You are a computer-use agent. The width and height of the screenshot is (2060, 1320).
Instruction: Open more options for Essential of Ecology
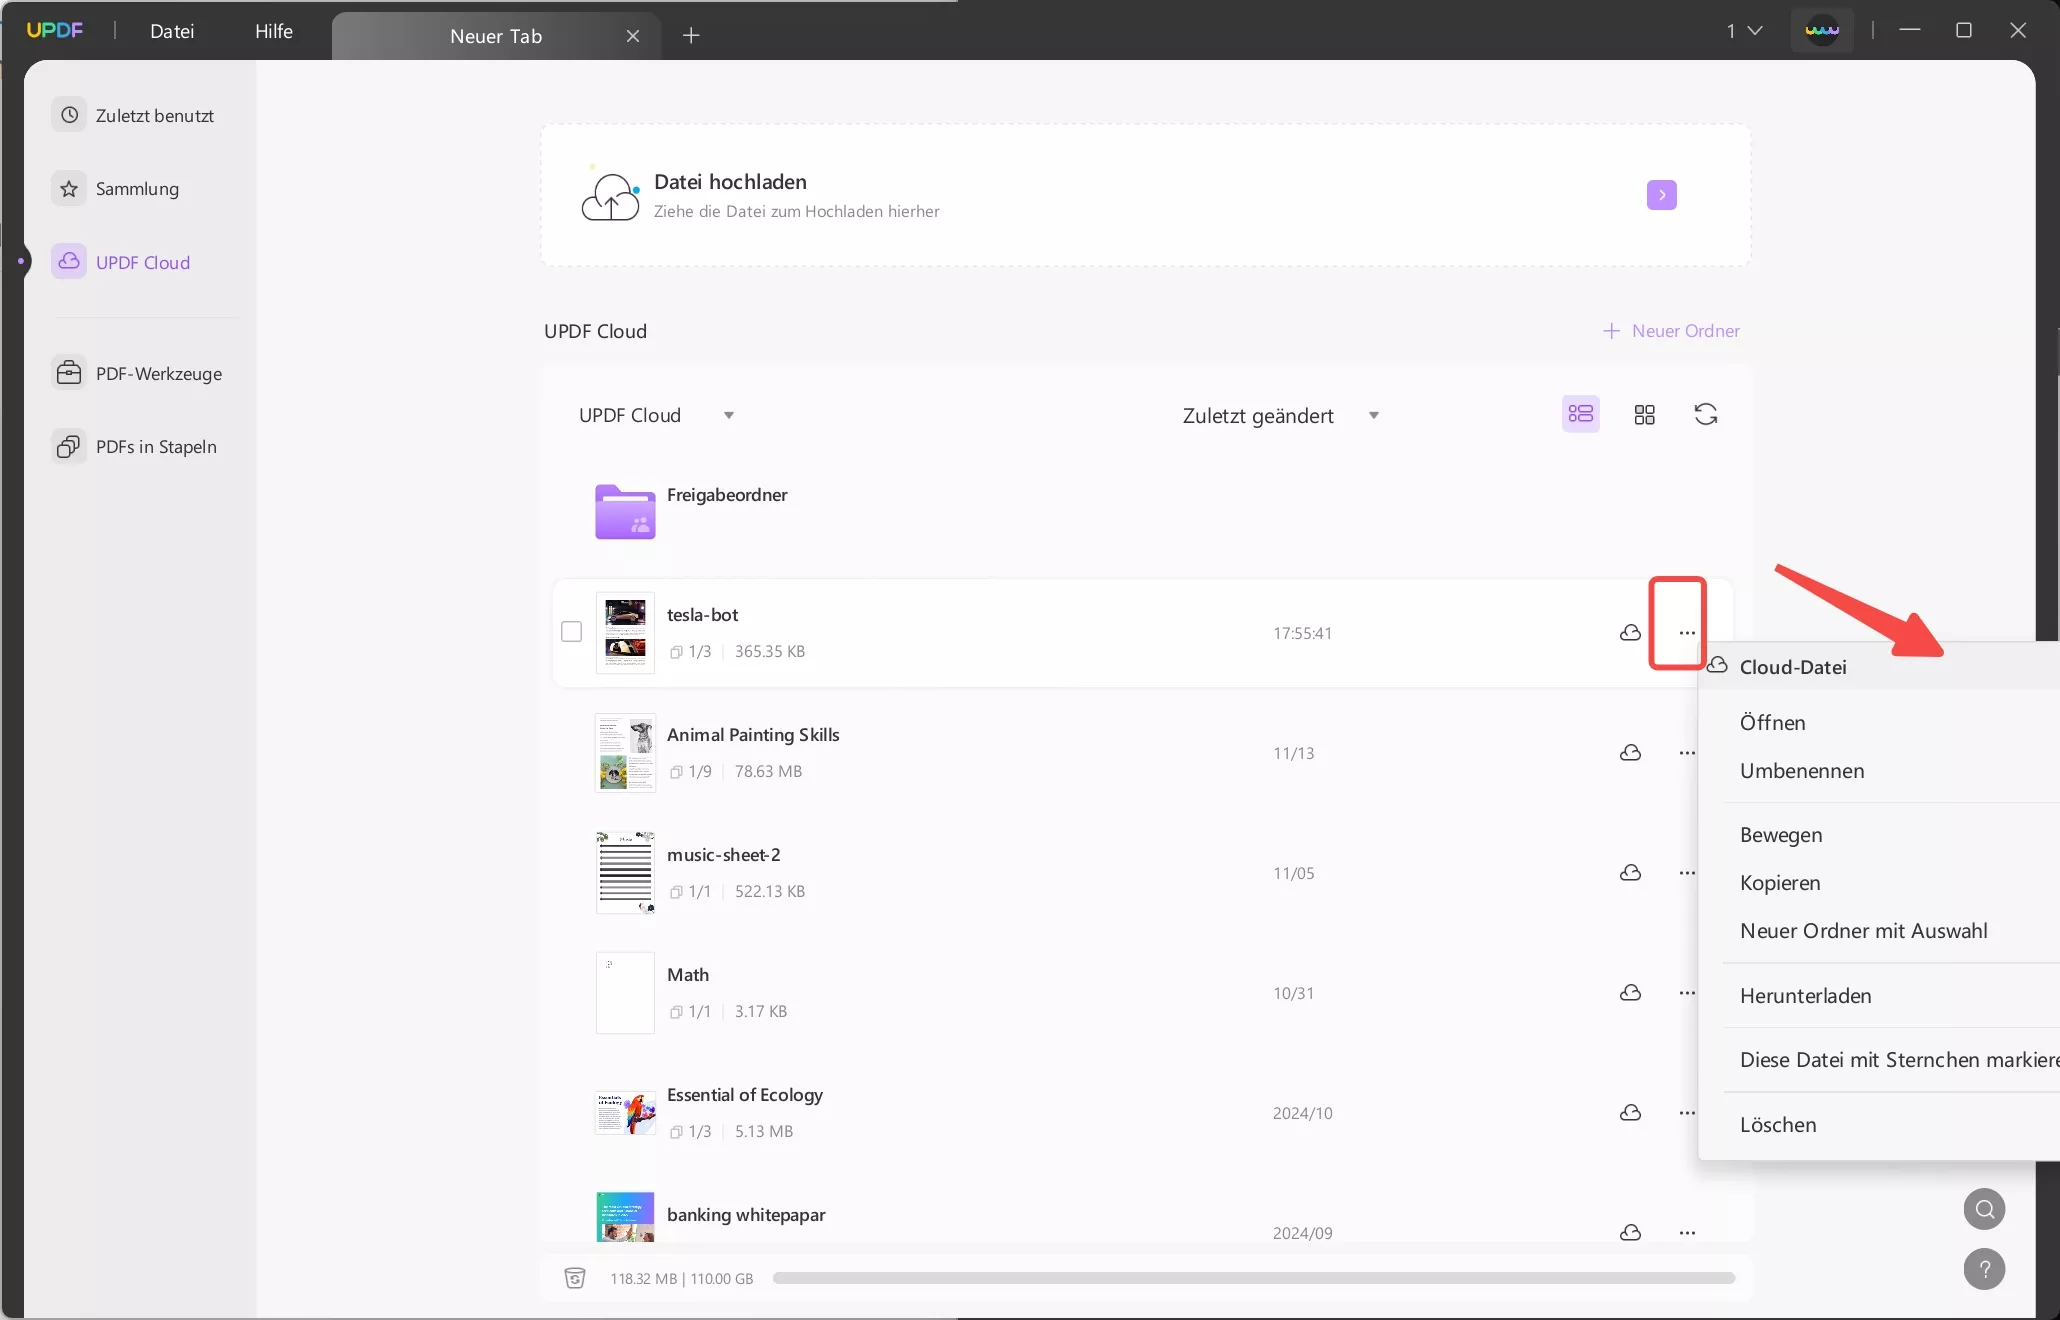tap(1687, 1113)
